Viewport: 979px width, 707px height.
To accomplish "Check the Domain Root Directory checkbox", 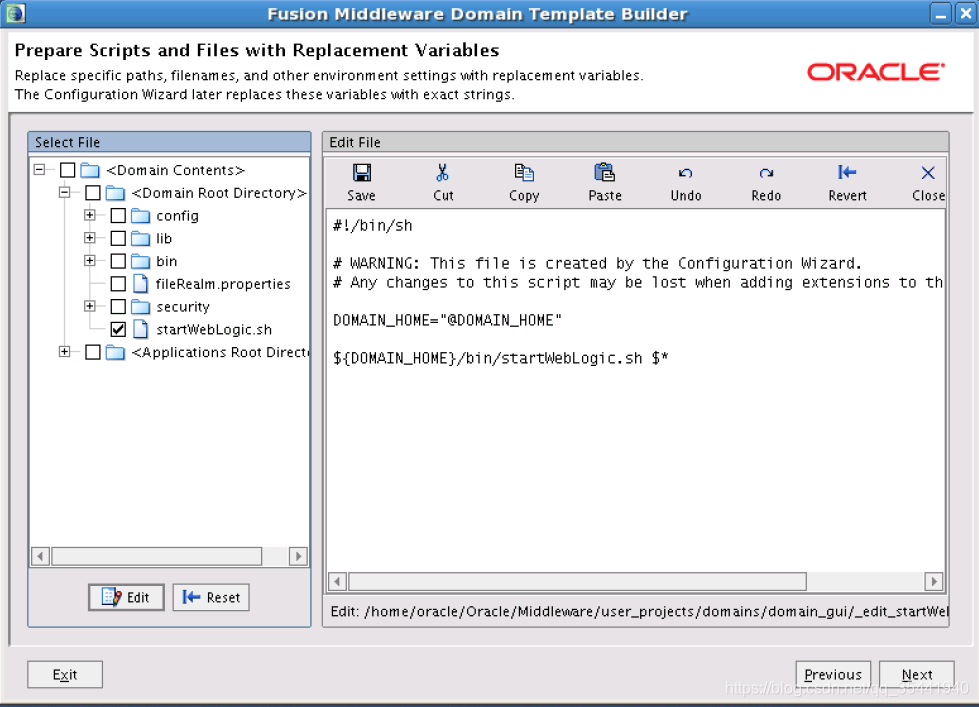I will (92, 193).
